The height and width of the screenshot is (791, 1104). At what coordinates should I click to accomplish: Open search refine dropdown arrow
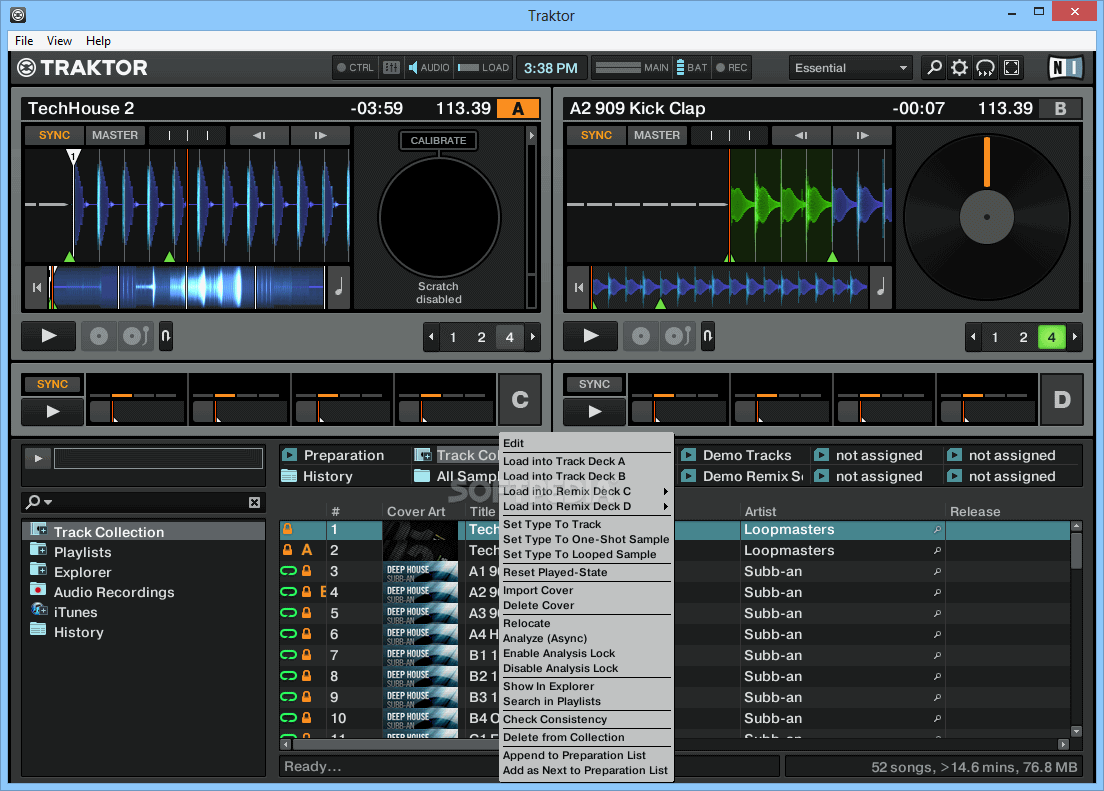(48, 502)
